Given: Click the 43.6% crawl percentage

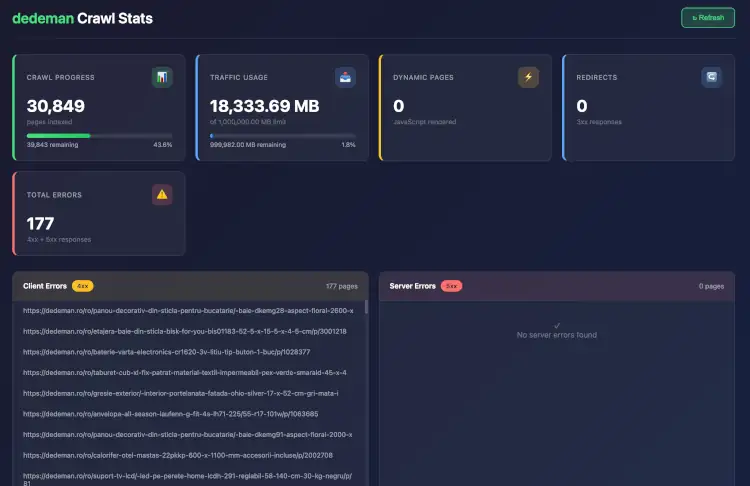Looking at the screenshot, I should 163,144.
